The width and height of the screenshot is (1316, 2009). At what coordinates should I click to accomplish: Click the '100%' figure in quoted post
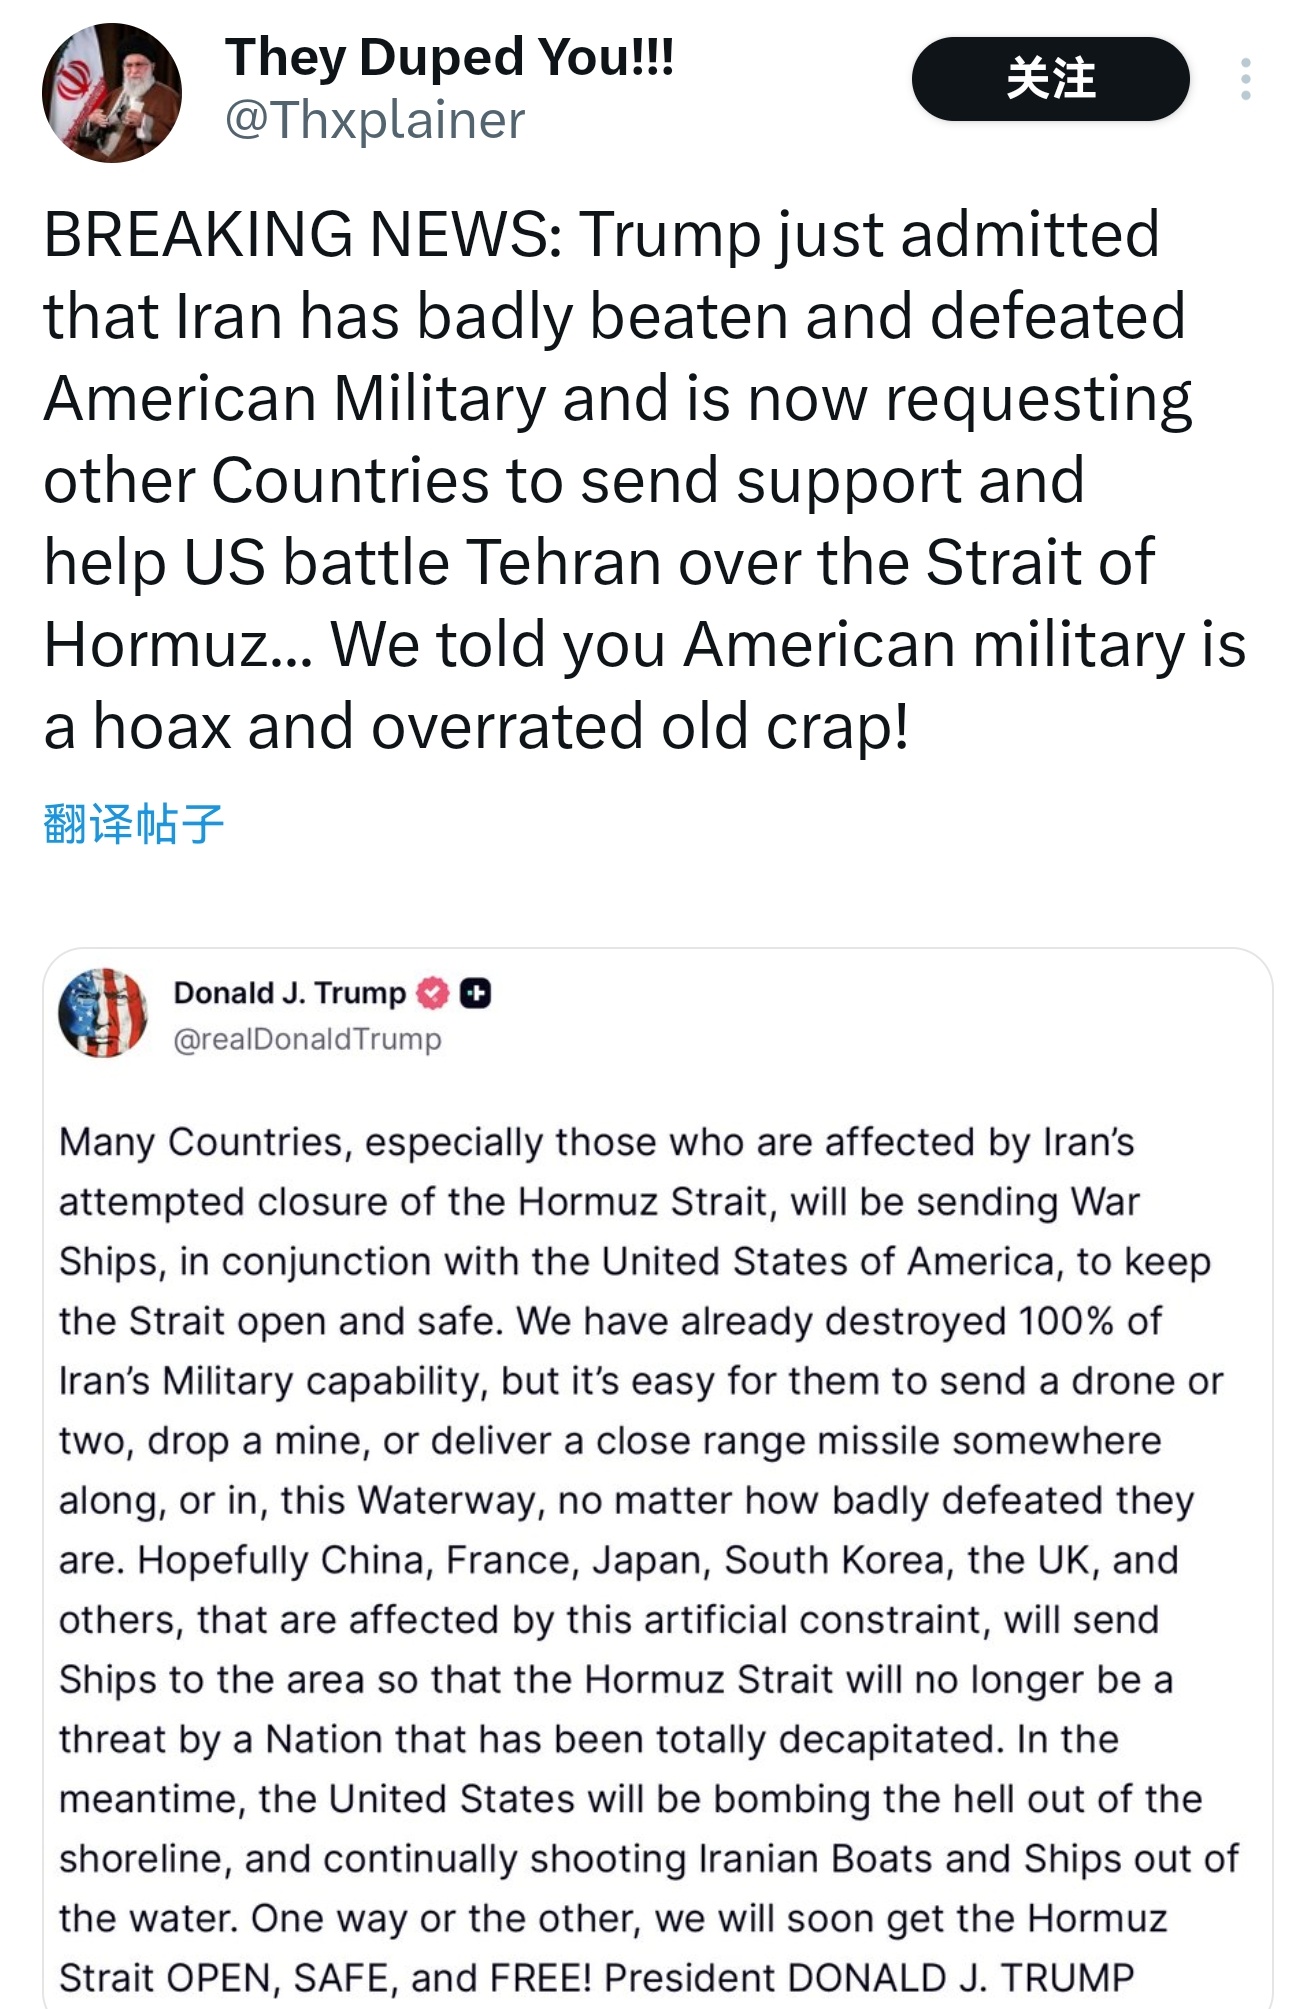pos(1066,1322)
